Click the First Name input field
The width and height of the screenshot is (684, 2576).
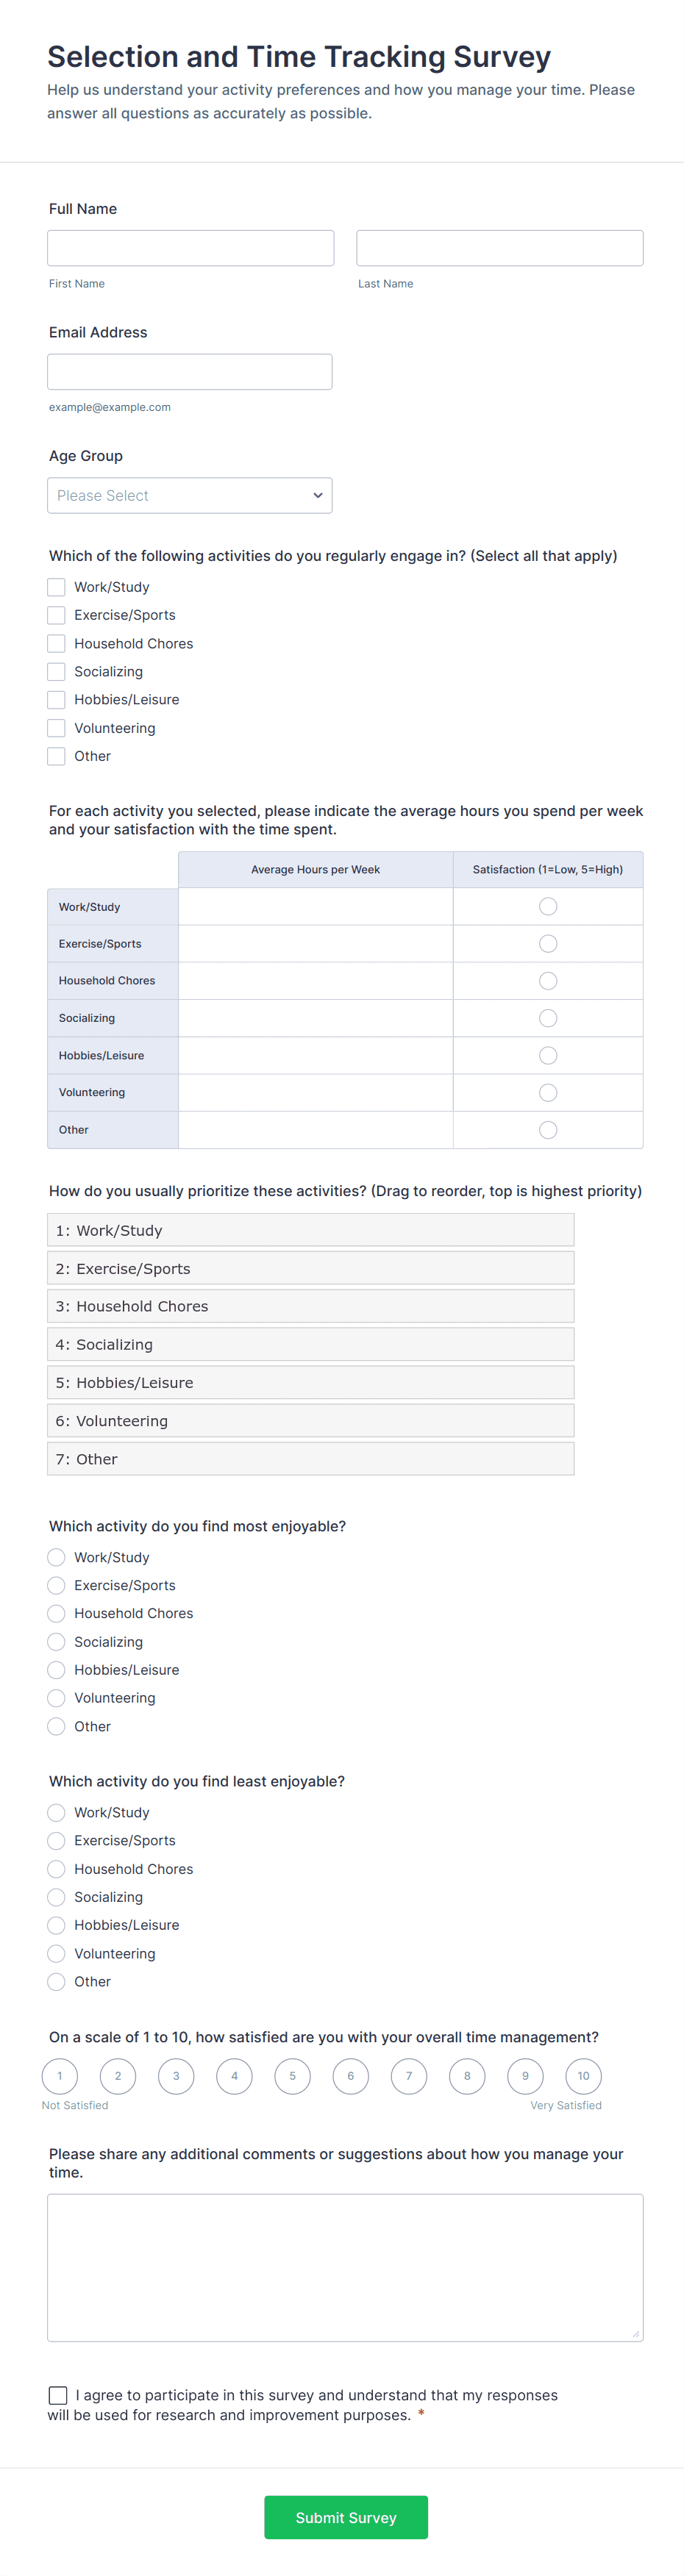[x=190, y=248]
